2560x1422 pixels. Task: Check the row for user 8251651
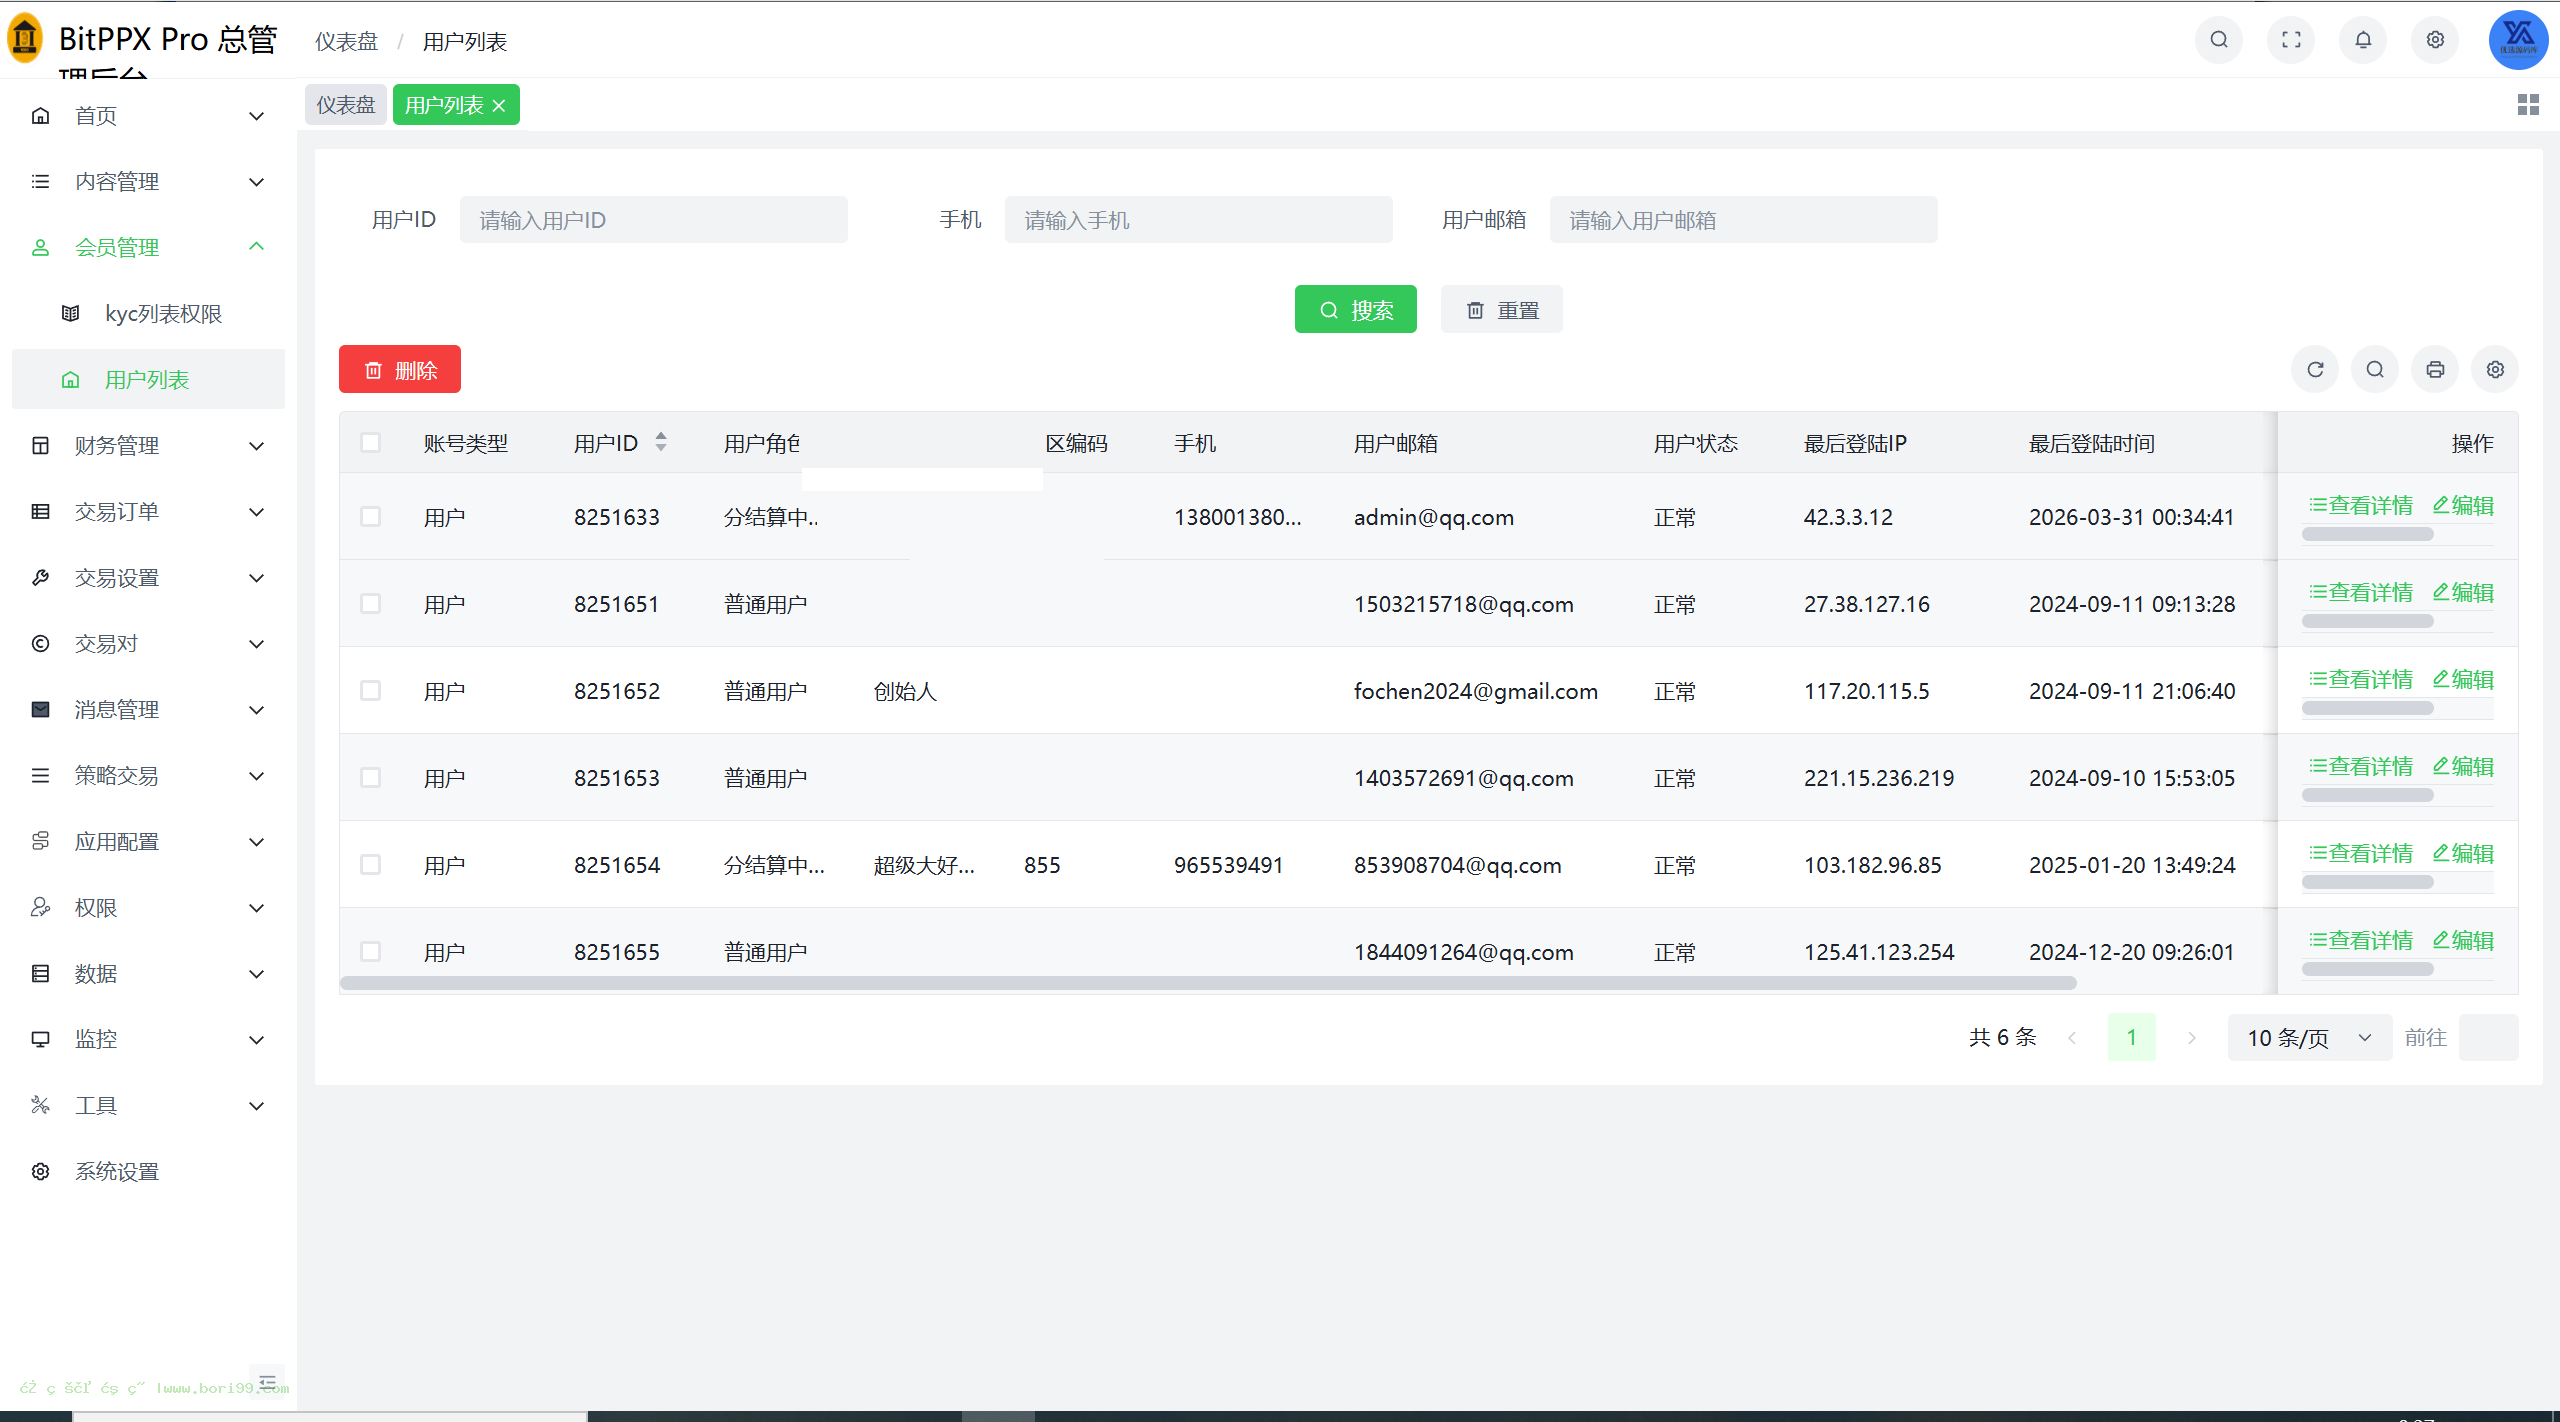tap(370, 603)
